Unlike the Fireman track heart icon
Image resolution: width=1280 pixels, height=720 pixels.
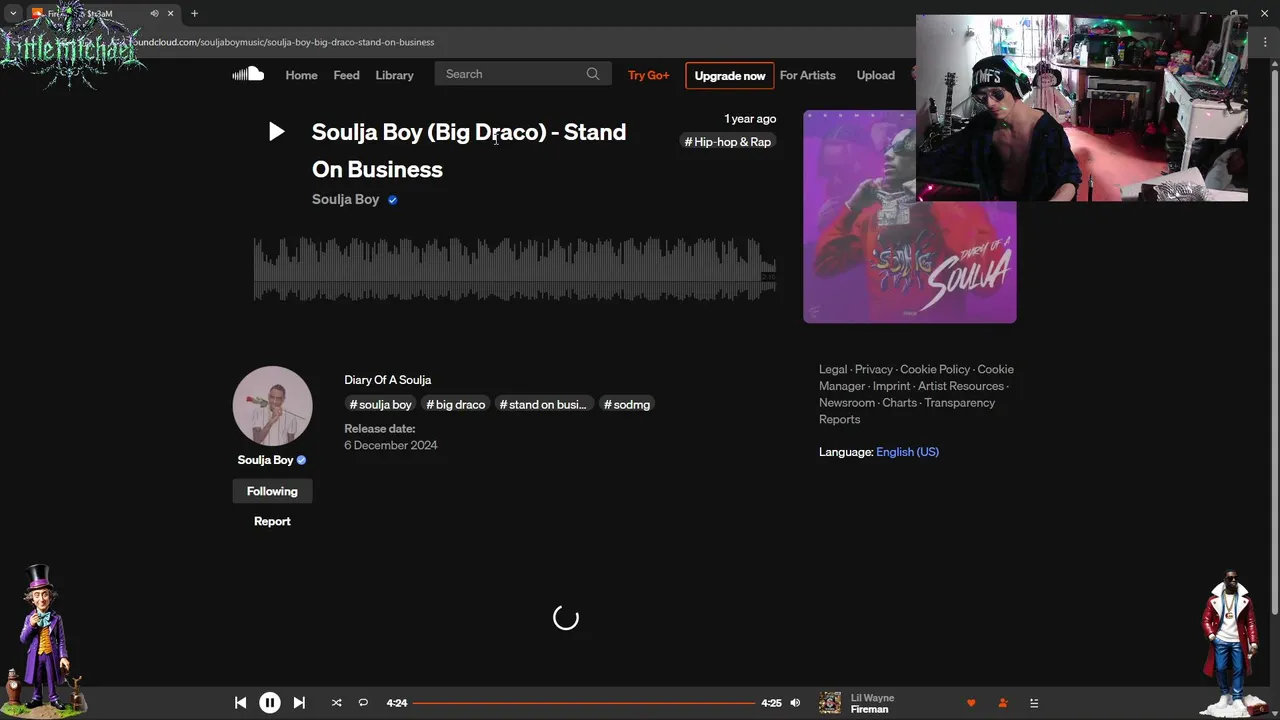coord(971,703)
